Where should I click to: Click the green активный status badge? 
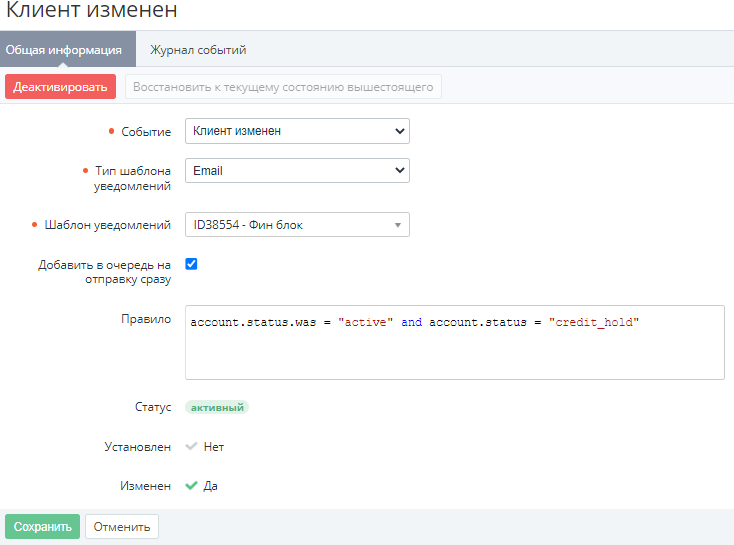(x=217, y=408)
